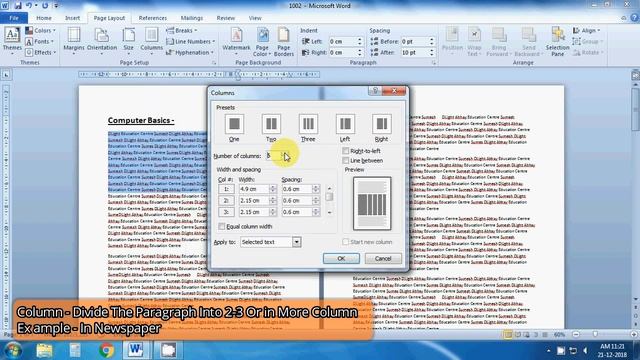The width and height of the screenshot is (640, 360).
Task: Undo the last action
Action: tap(29, 6)
